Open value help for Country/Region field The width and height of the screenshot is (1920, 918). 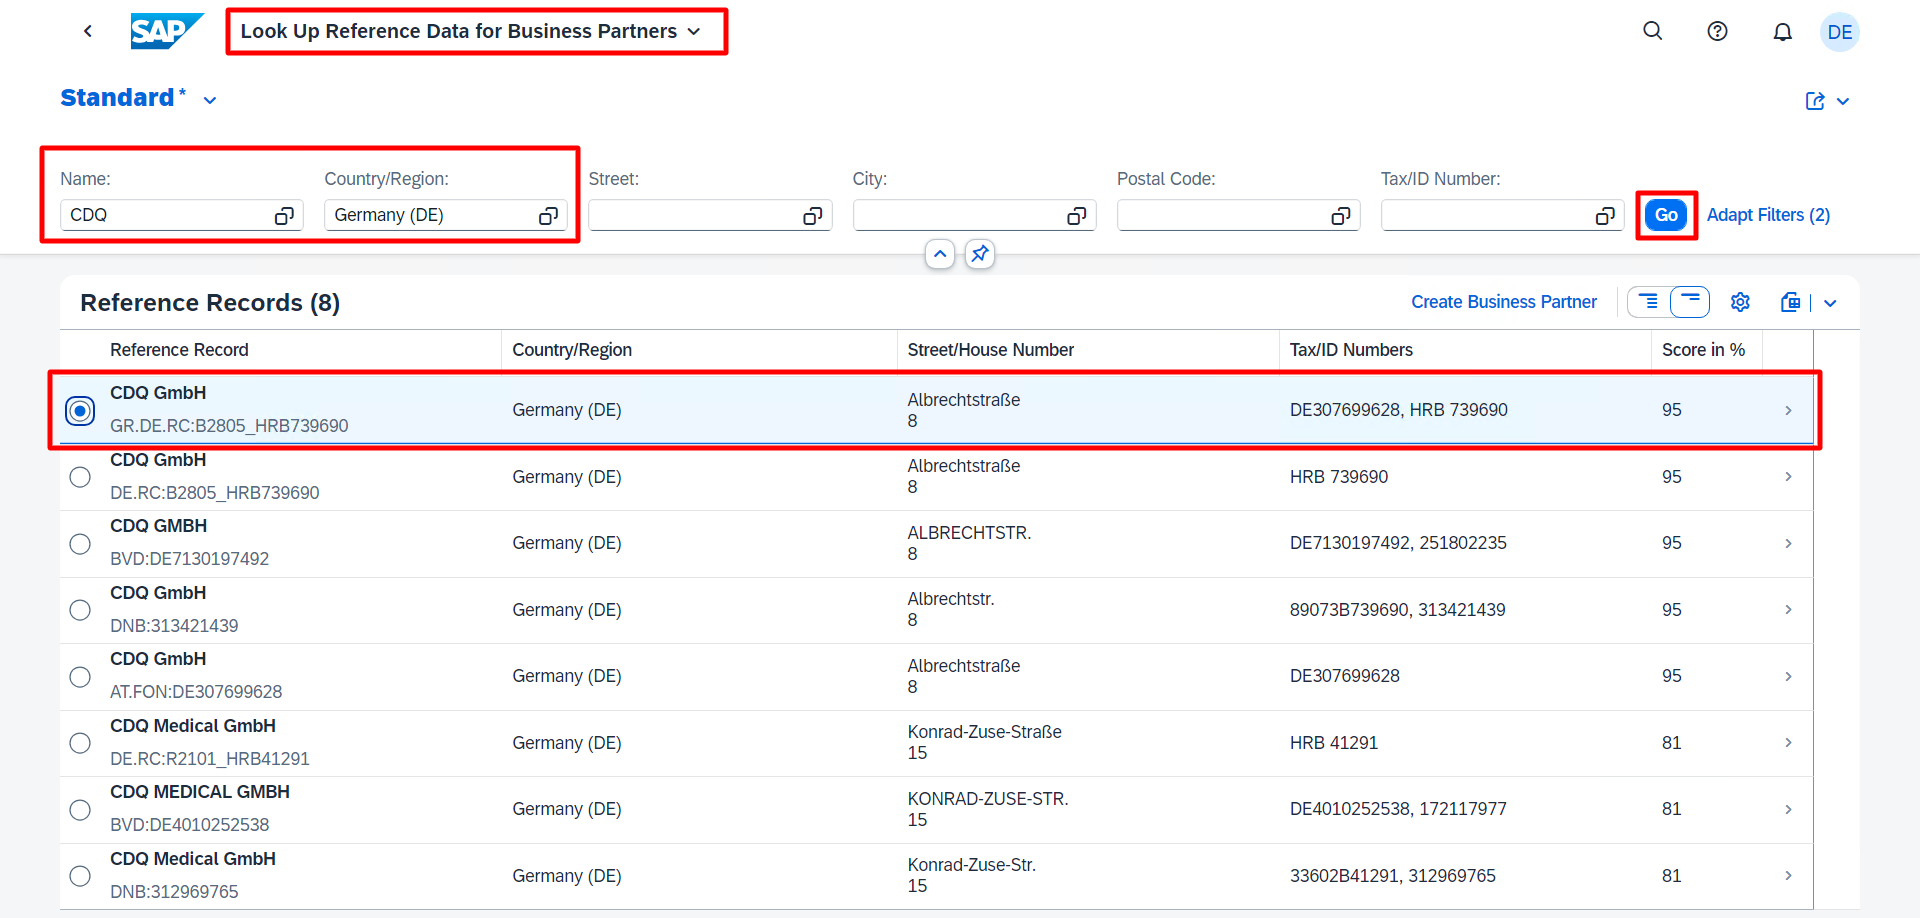(x=548, y=216)
